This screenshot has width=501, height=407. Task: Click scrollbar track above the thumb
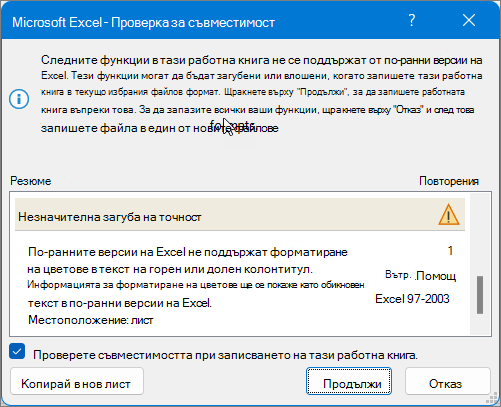[480, 235]
